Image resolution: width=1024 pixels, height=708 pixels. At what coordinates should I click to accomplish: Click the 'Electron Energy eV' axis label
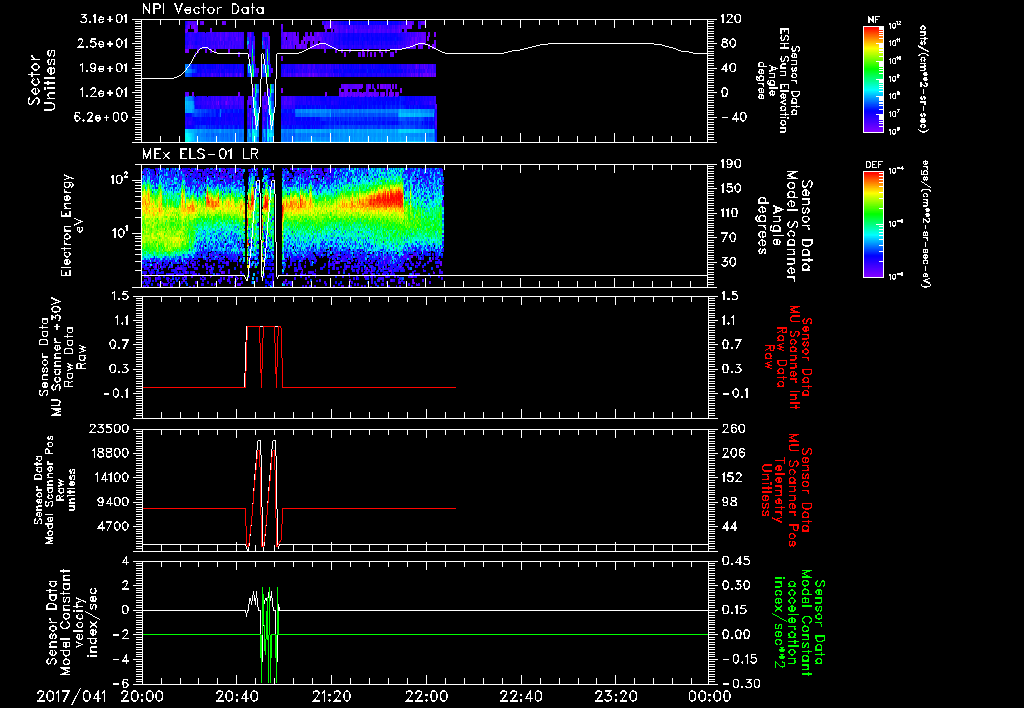pos(72,225)
